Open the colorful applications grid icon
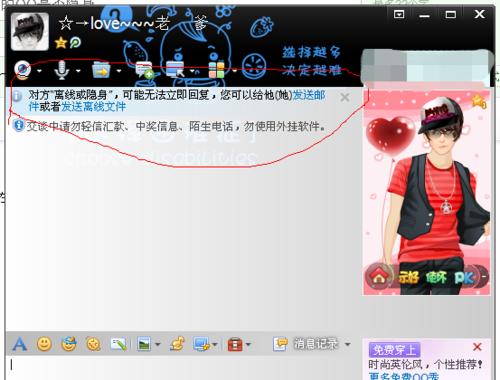The height and width of the screenshot is (380, 500). (x=216, y=70)
